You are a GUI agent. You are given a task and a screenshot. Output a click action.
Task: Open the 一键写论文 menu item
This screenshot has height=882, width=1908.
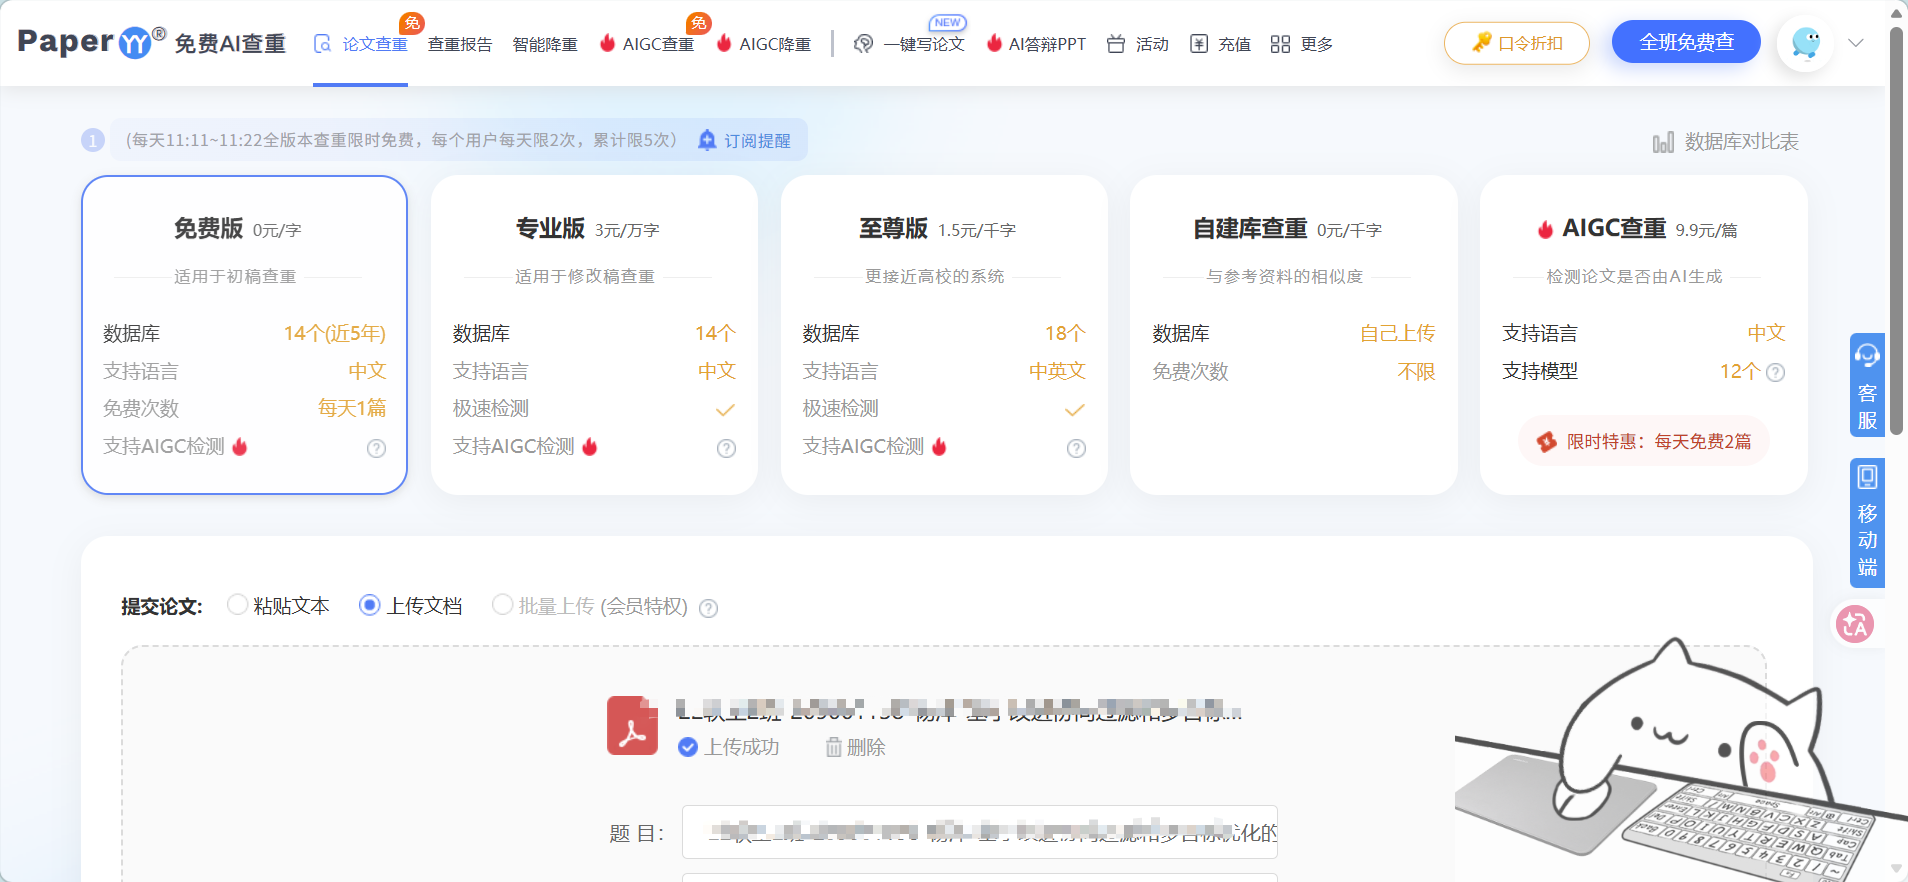[x=909, y=44]
